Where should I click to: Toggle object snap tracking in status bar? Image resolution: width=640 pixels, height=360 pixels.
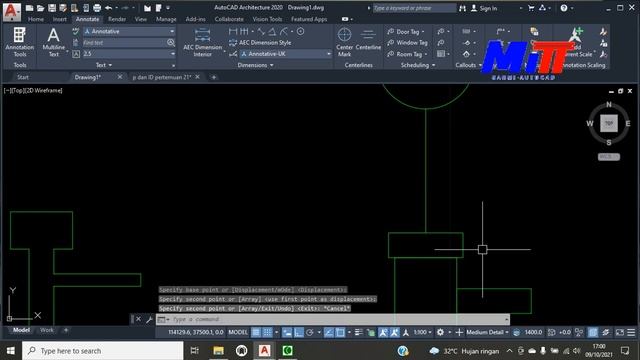coord(329,332)
